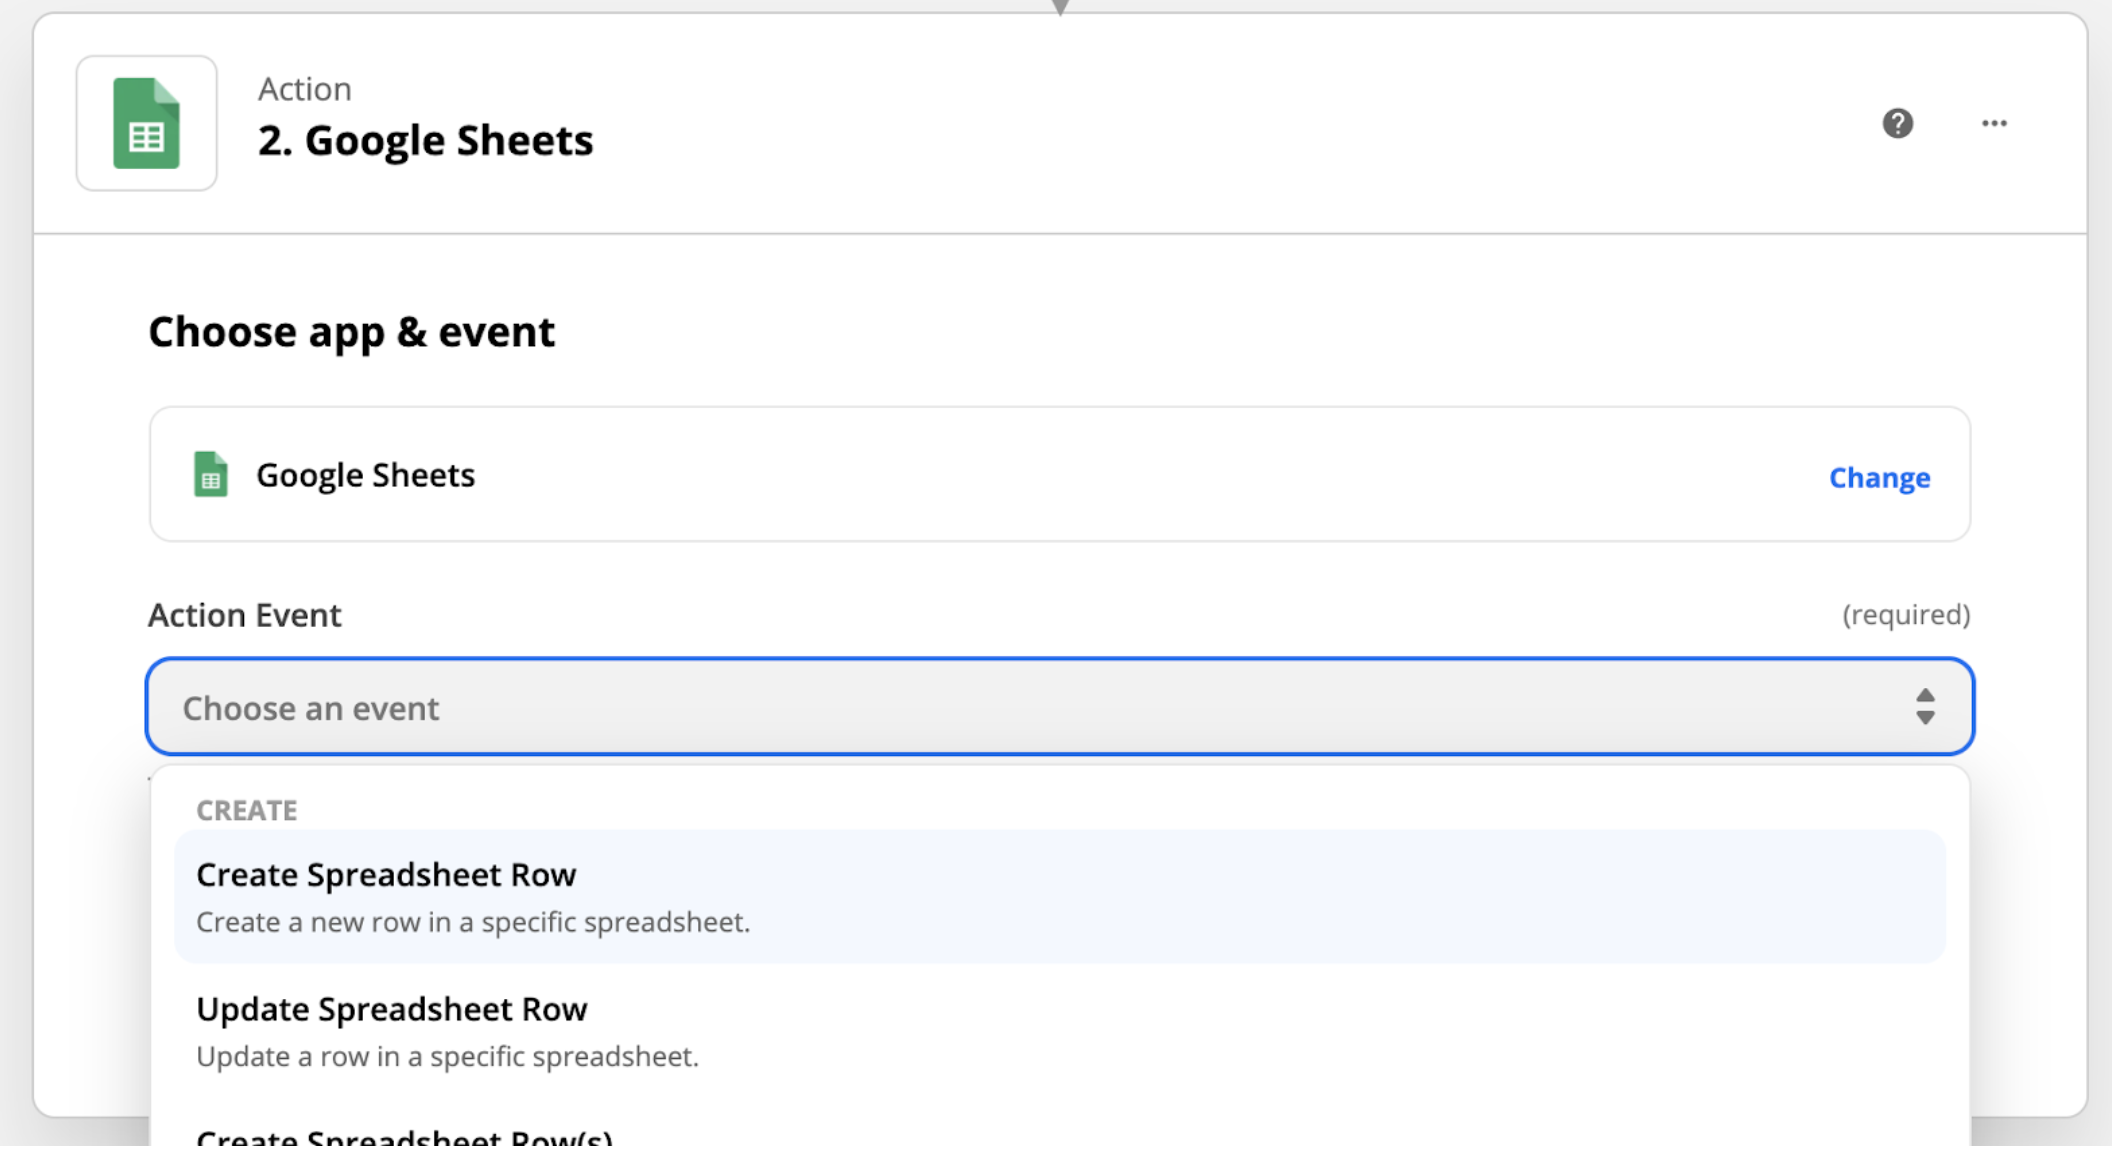Click the Choose app & event heading
The width and height of the screenshot is (2112, 1150).
tap(352, 331)
